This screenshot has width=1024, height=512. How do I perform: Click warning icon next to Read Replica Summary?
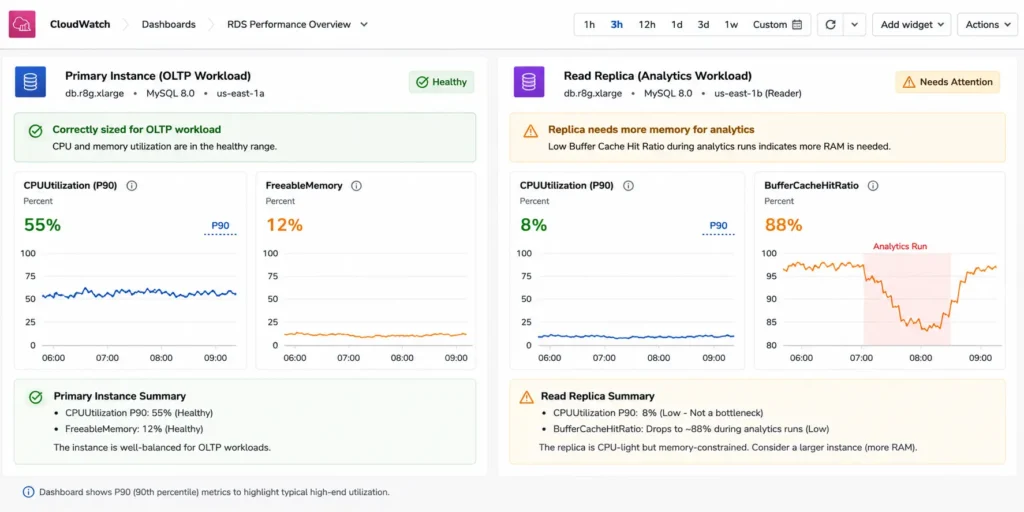point(526,396)
